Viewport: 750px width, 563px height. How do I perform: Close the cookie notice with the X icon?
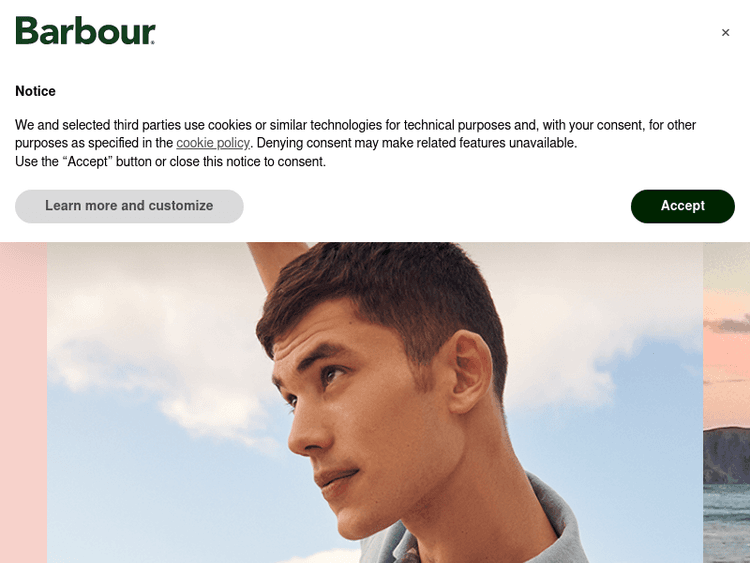[x=725, y=33]
